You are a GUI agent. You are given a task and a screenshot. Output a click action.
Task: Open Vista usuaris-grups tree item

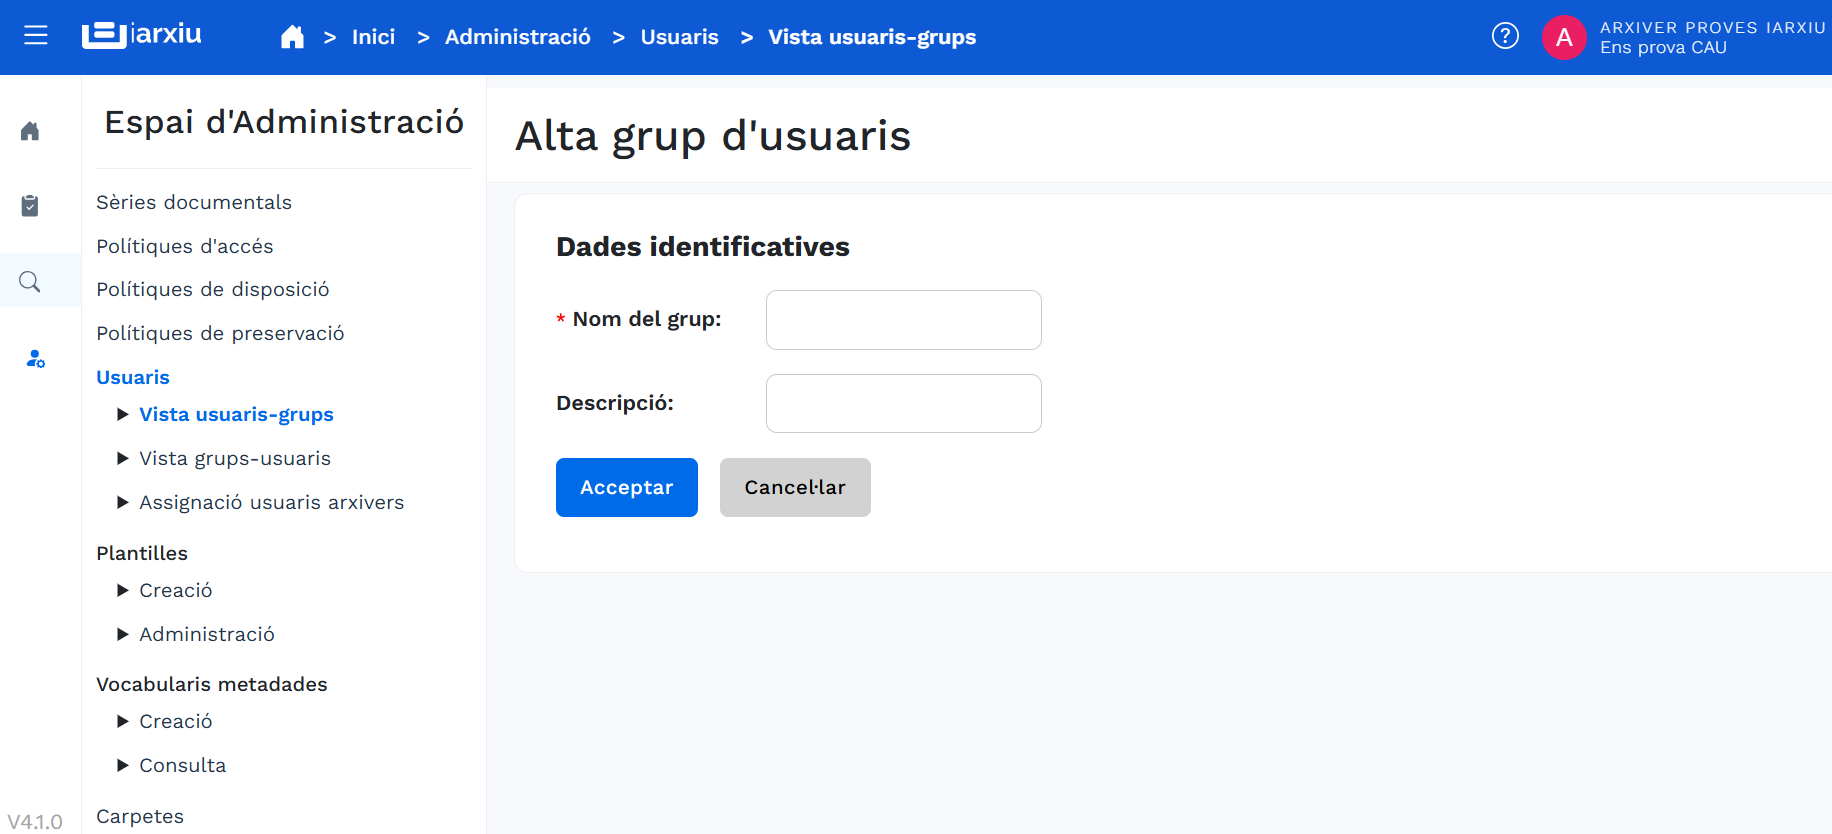pos(236,415)
